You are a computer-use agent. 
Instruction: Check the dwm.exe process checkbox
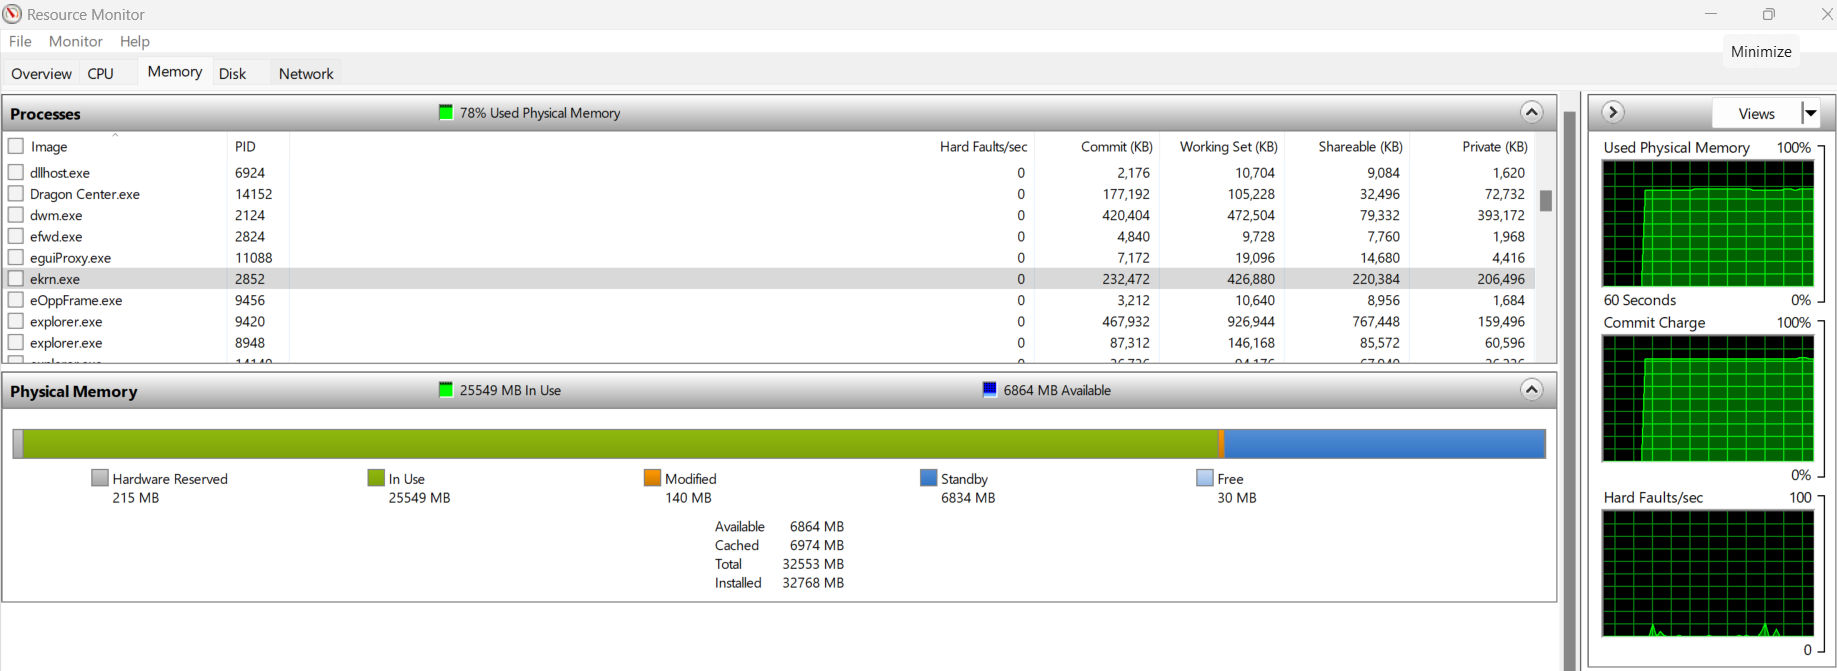[x=16, y=215]
